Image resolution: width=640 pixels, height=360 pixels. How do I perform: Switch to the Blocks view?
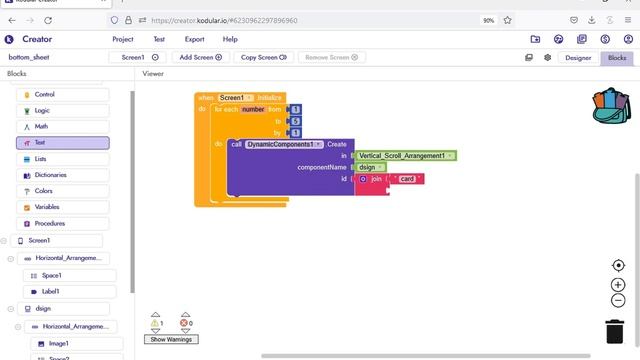[617, 58]
